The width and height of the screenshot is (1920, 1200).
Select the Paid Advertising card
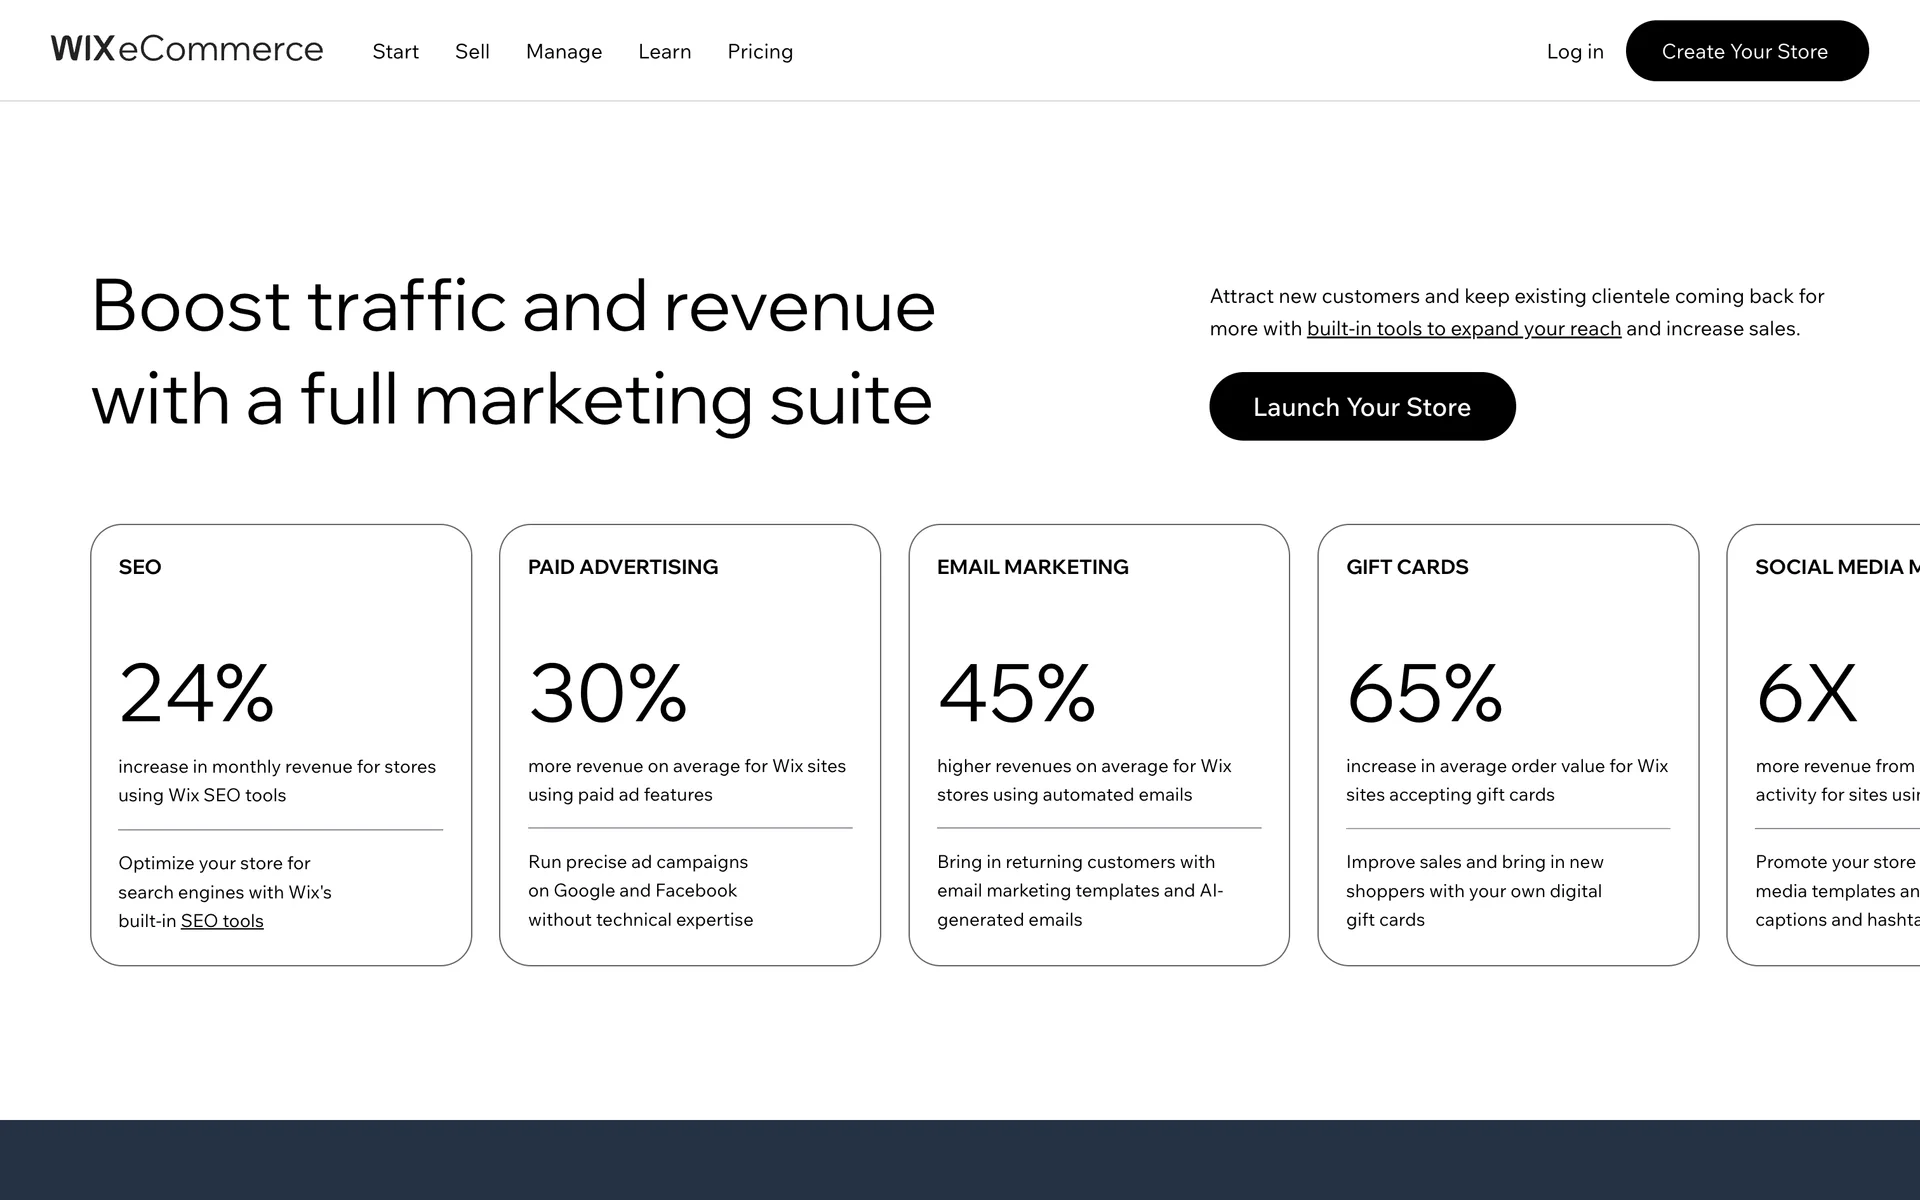(690, 745)
